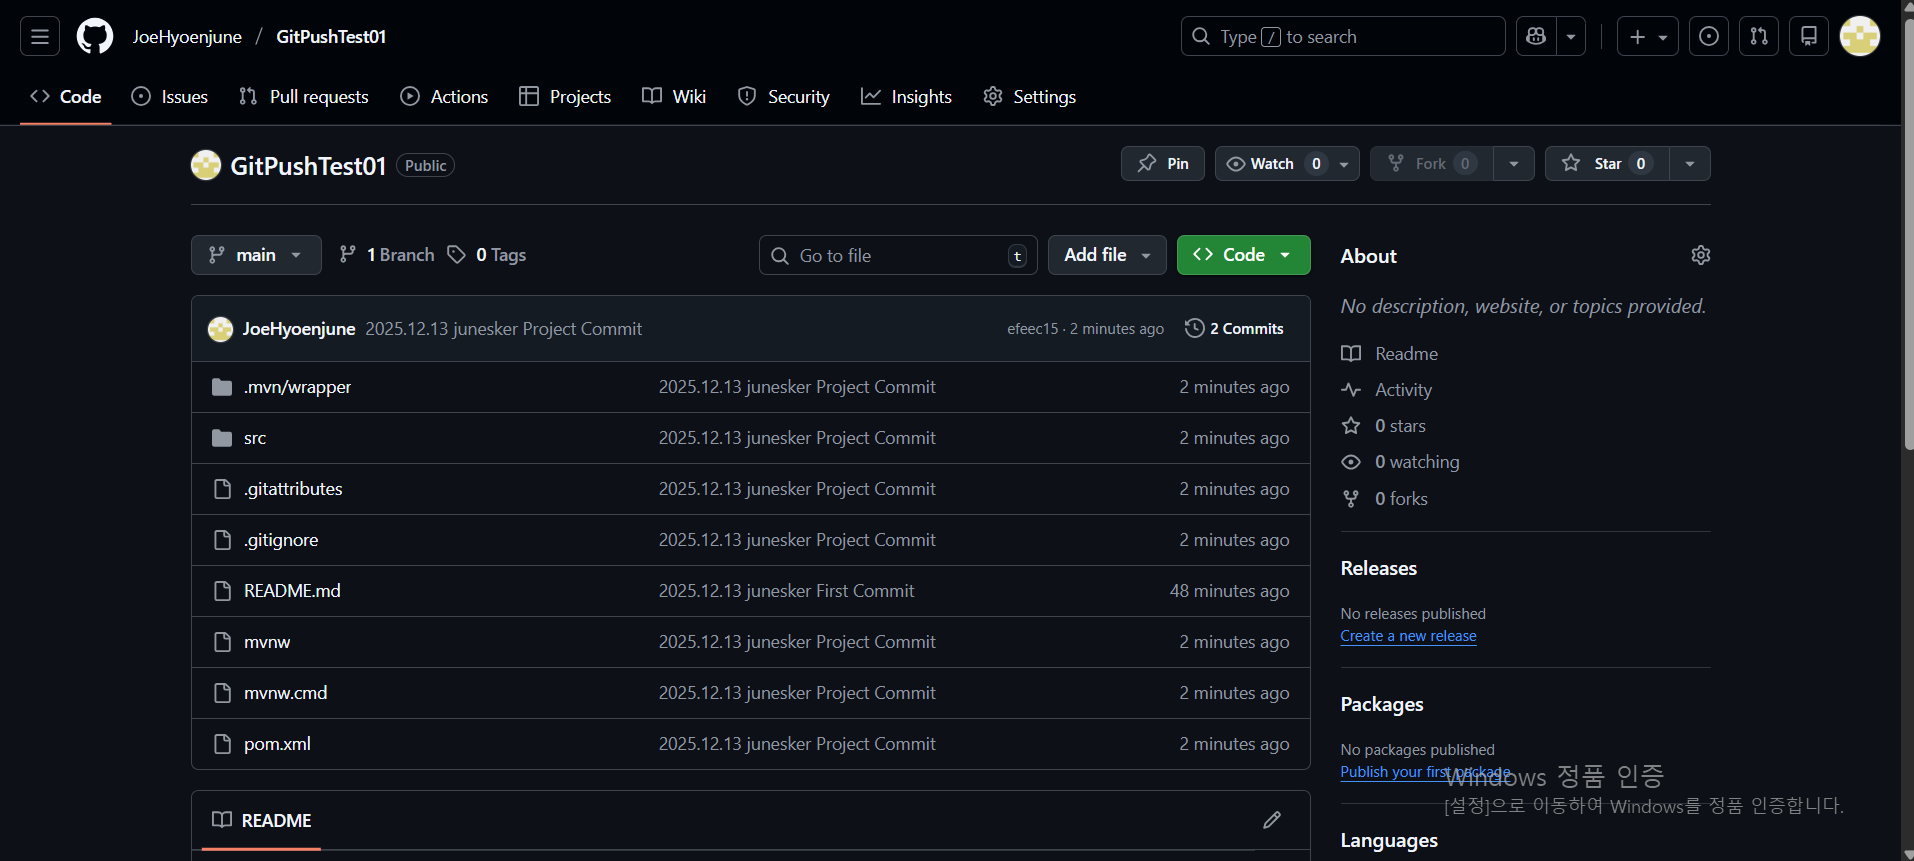1914x861 pixels.
Task: Open the repository Settings tab
Action: coord(1030,97)
